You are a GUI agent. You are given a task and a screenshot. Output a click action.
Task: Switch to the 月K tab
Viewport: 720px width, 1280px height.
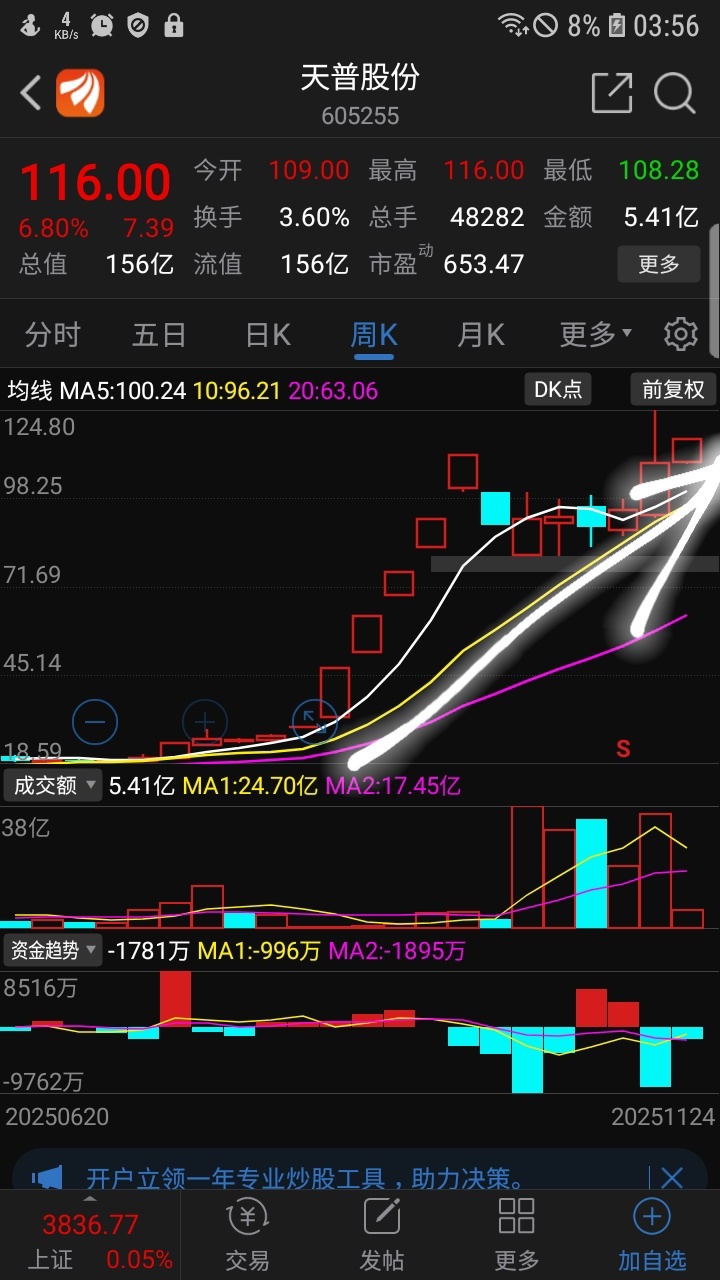click(481, 335)
